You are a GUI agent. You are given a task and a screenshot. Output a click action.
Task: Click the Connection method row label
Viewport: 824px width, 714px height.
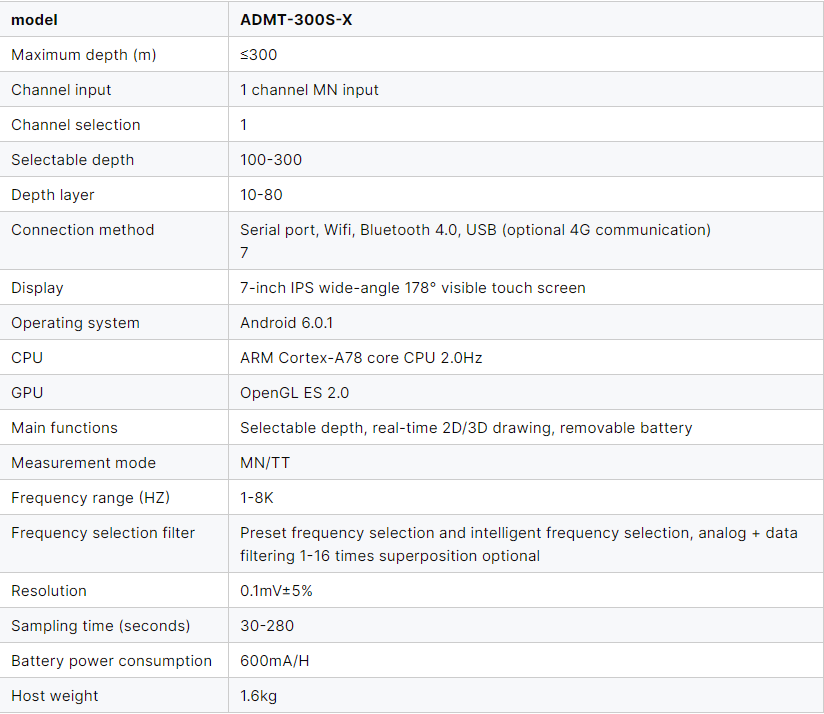pyautogui.click(x=83, y=230)
